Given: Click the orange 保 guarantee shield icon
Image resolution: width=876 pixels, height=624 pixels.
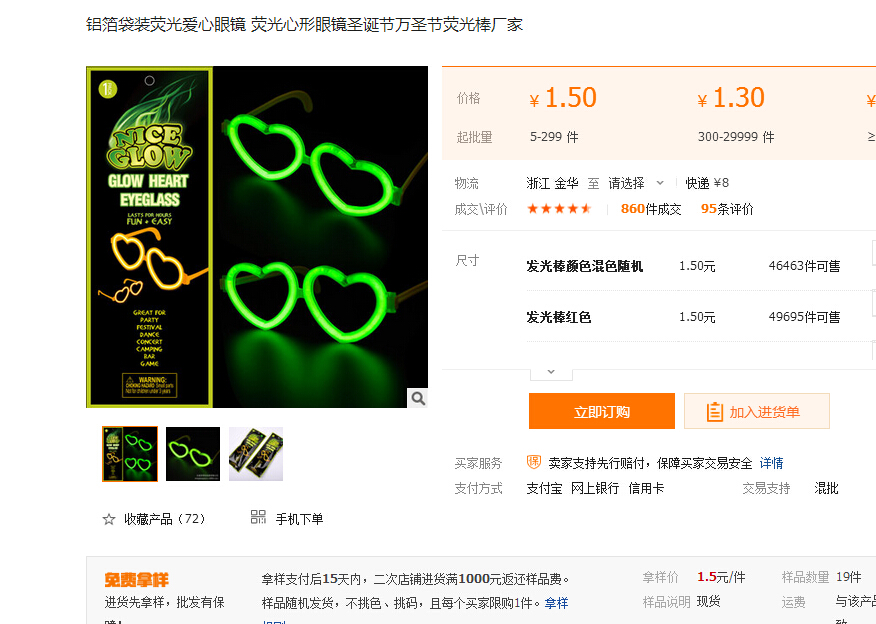Looking at the screenshot, I should coord(534,462).
